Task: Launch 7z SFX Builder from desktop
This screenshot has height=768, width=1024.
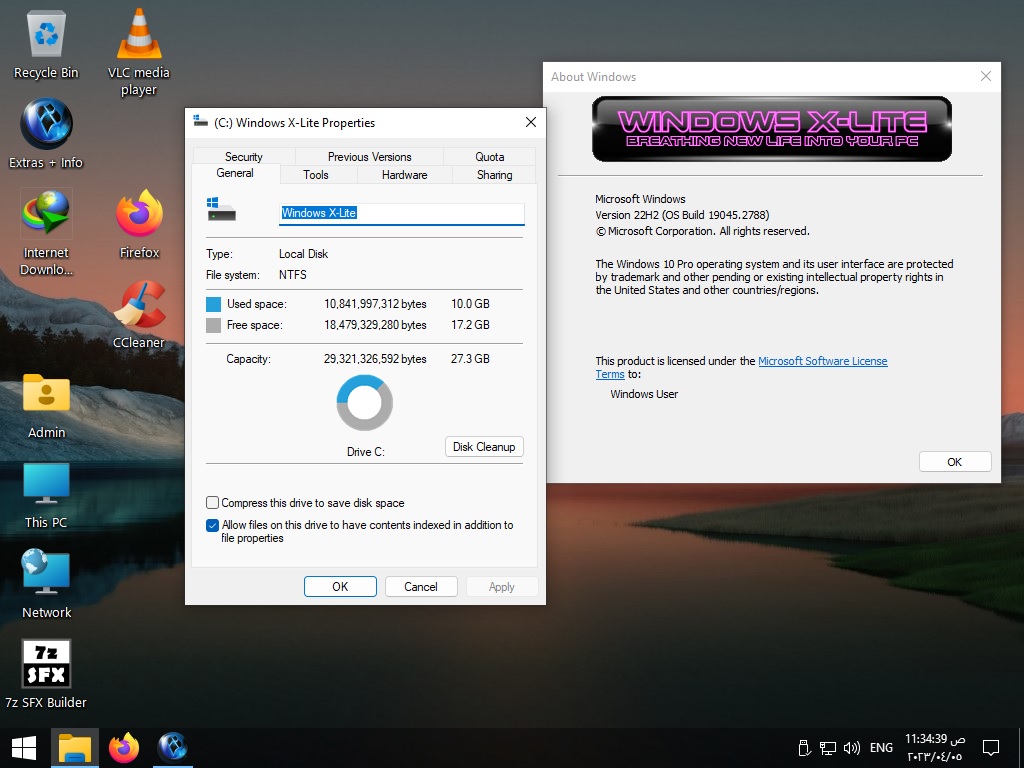Action: click(46, 674)
